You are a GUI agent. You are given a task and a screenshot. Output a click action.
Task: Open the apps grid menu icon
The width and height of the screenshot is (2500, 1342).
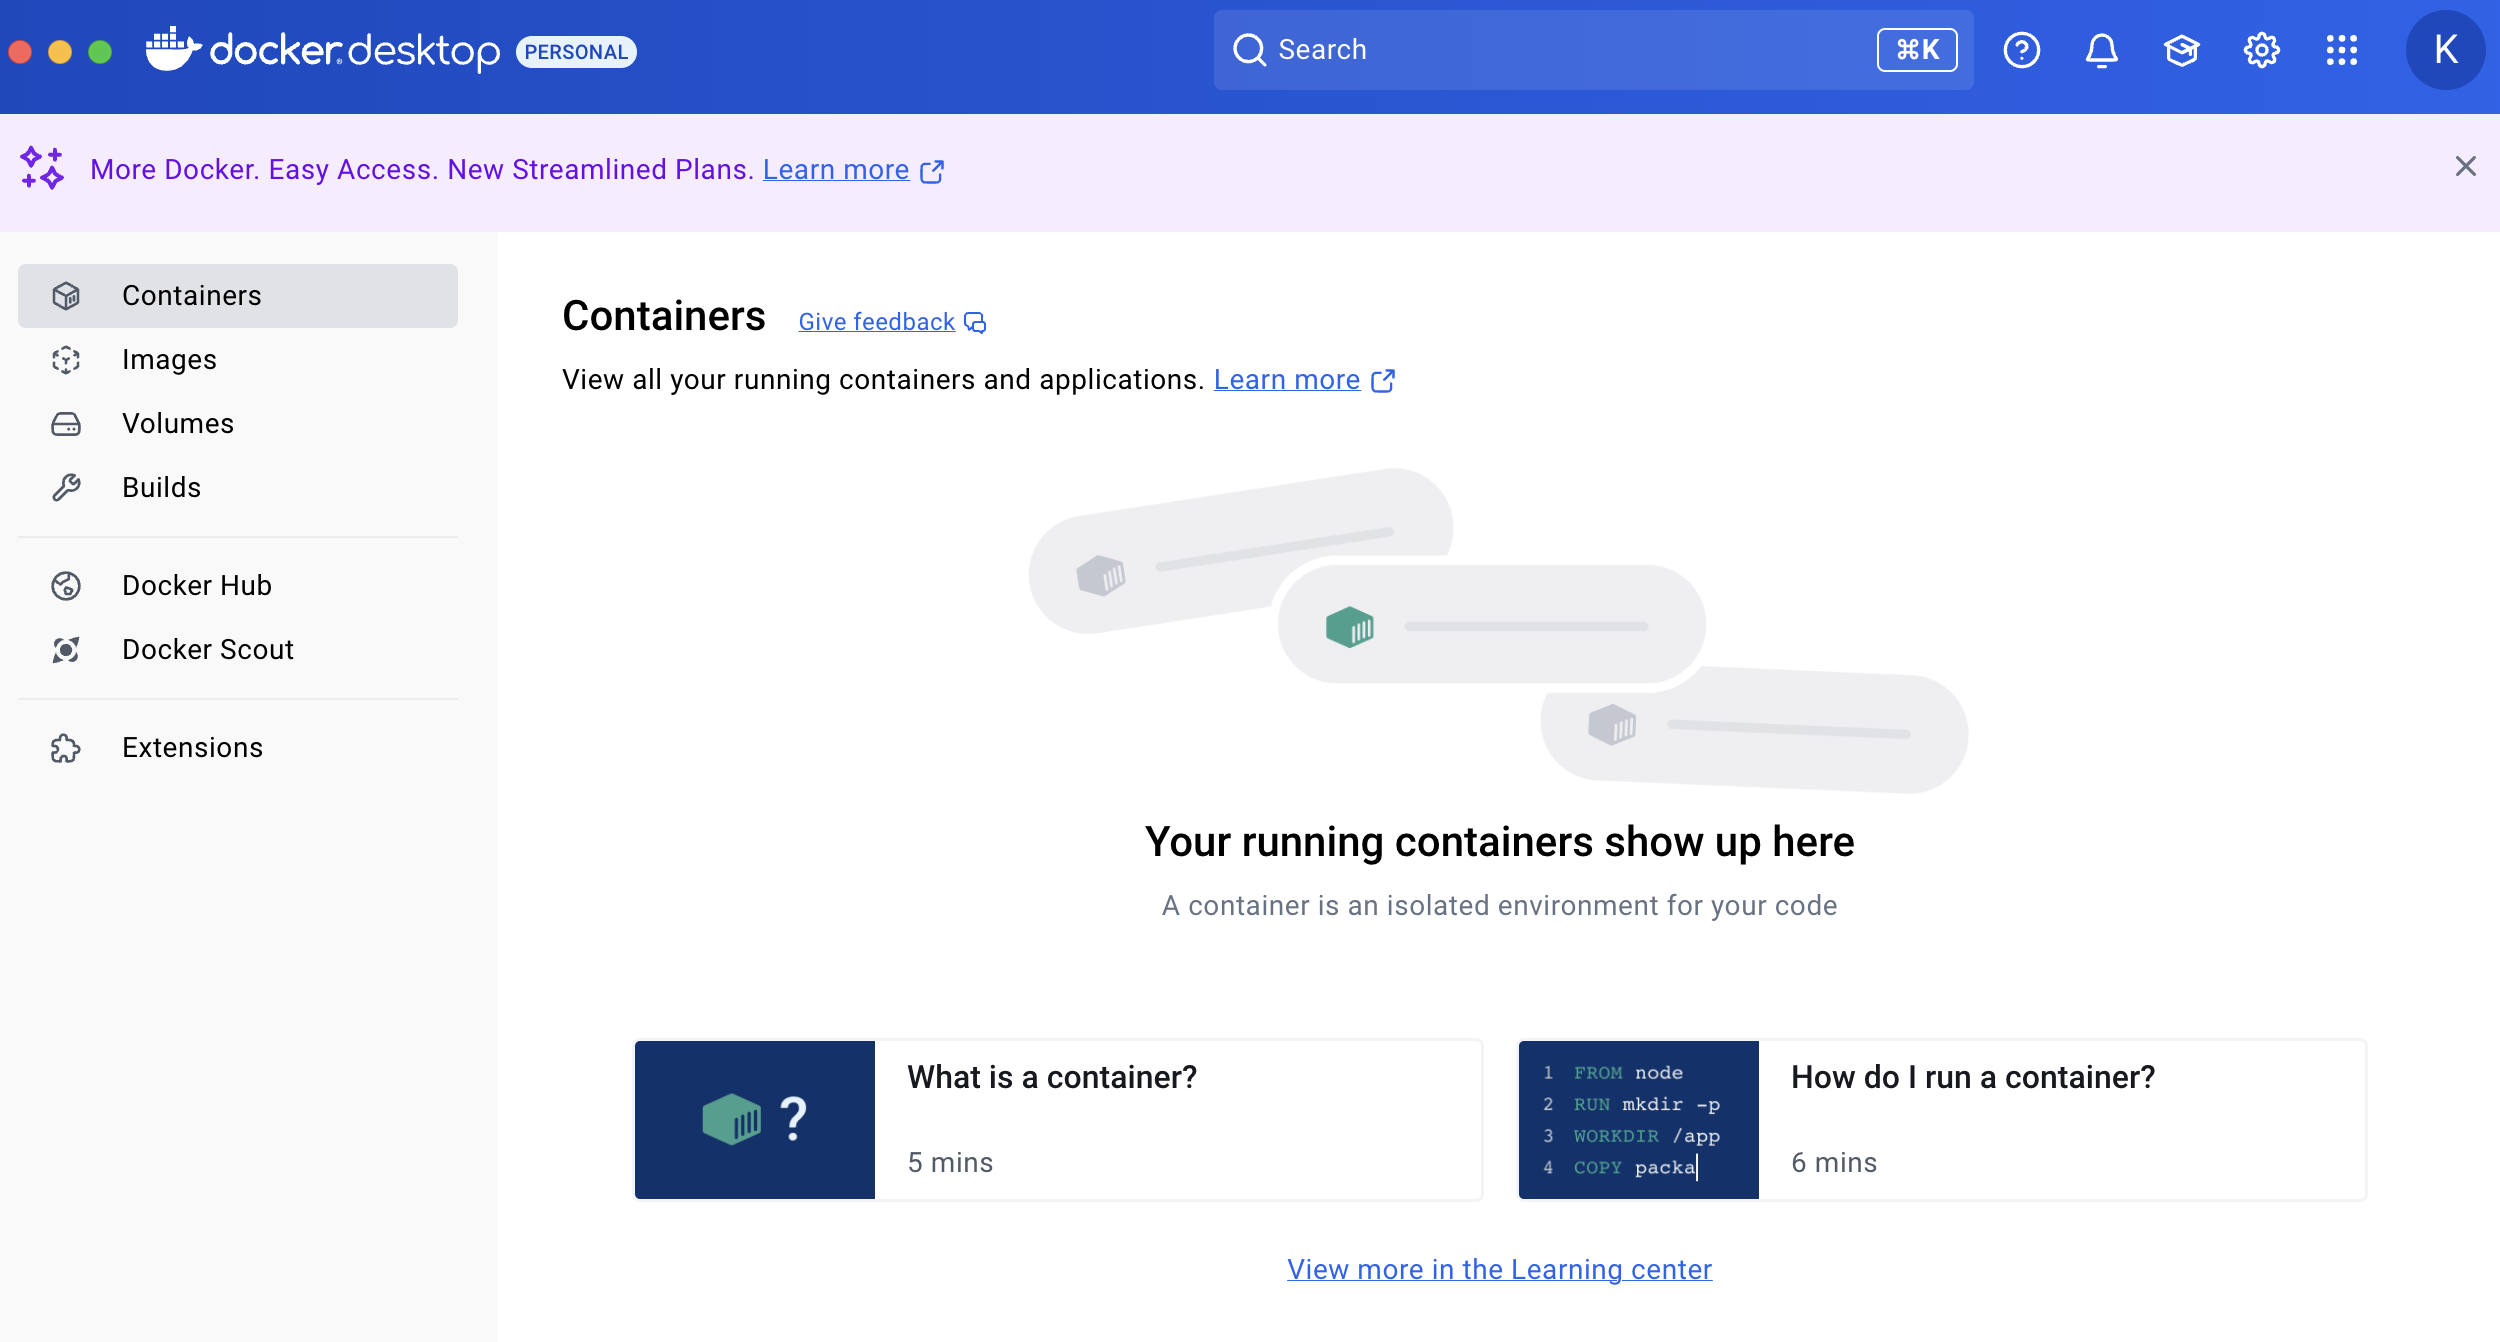pos(2341,50)
